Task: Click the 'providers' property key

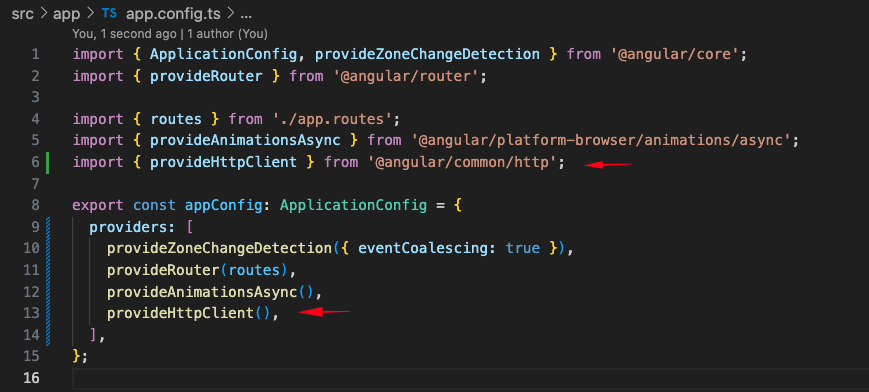Action: [129, 227]
